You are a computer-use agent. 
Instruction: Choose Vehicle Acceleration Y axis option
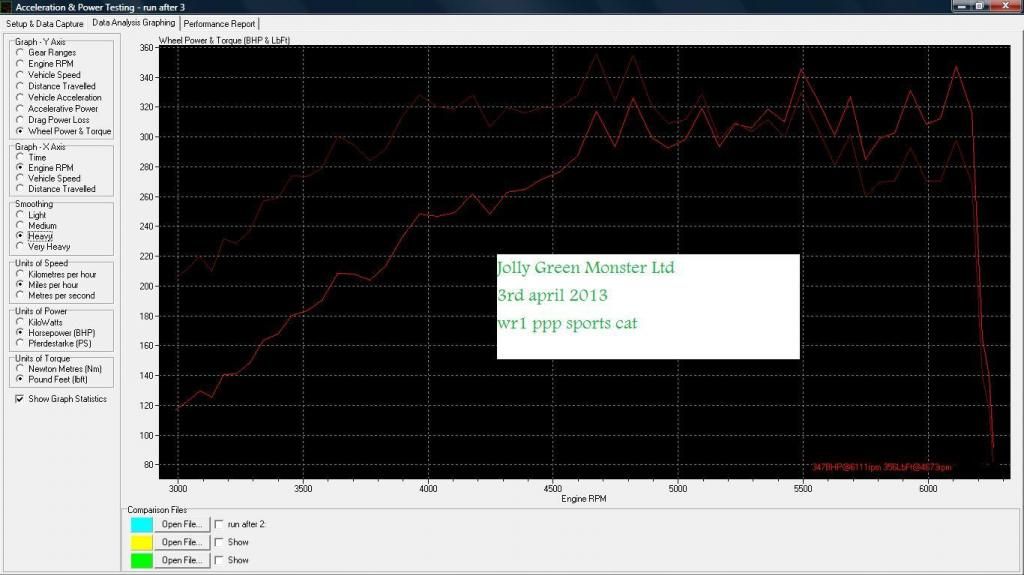click(x=20, y=97)
